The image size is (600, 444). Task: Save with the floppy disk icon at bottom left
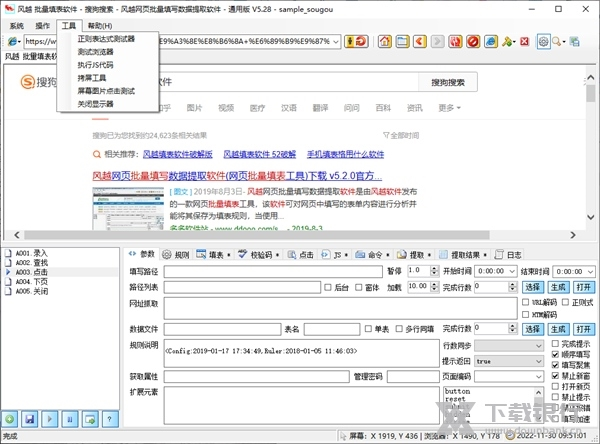(x=30, y=419)
